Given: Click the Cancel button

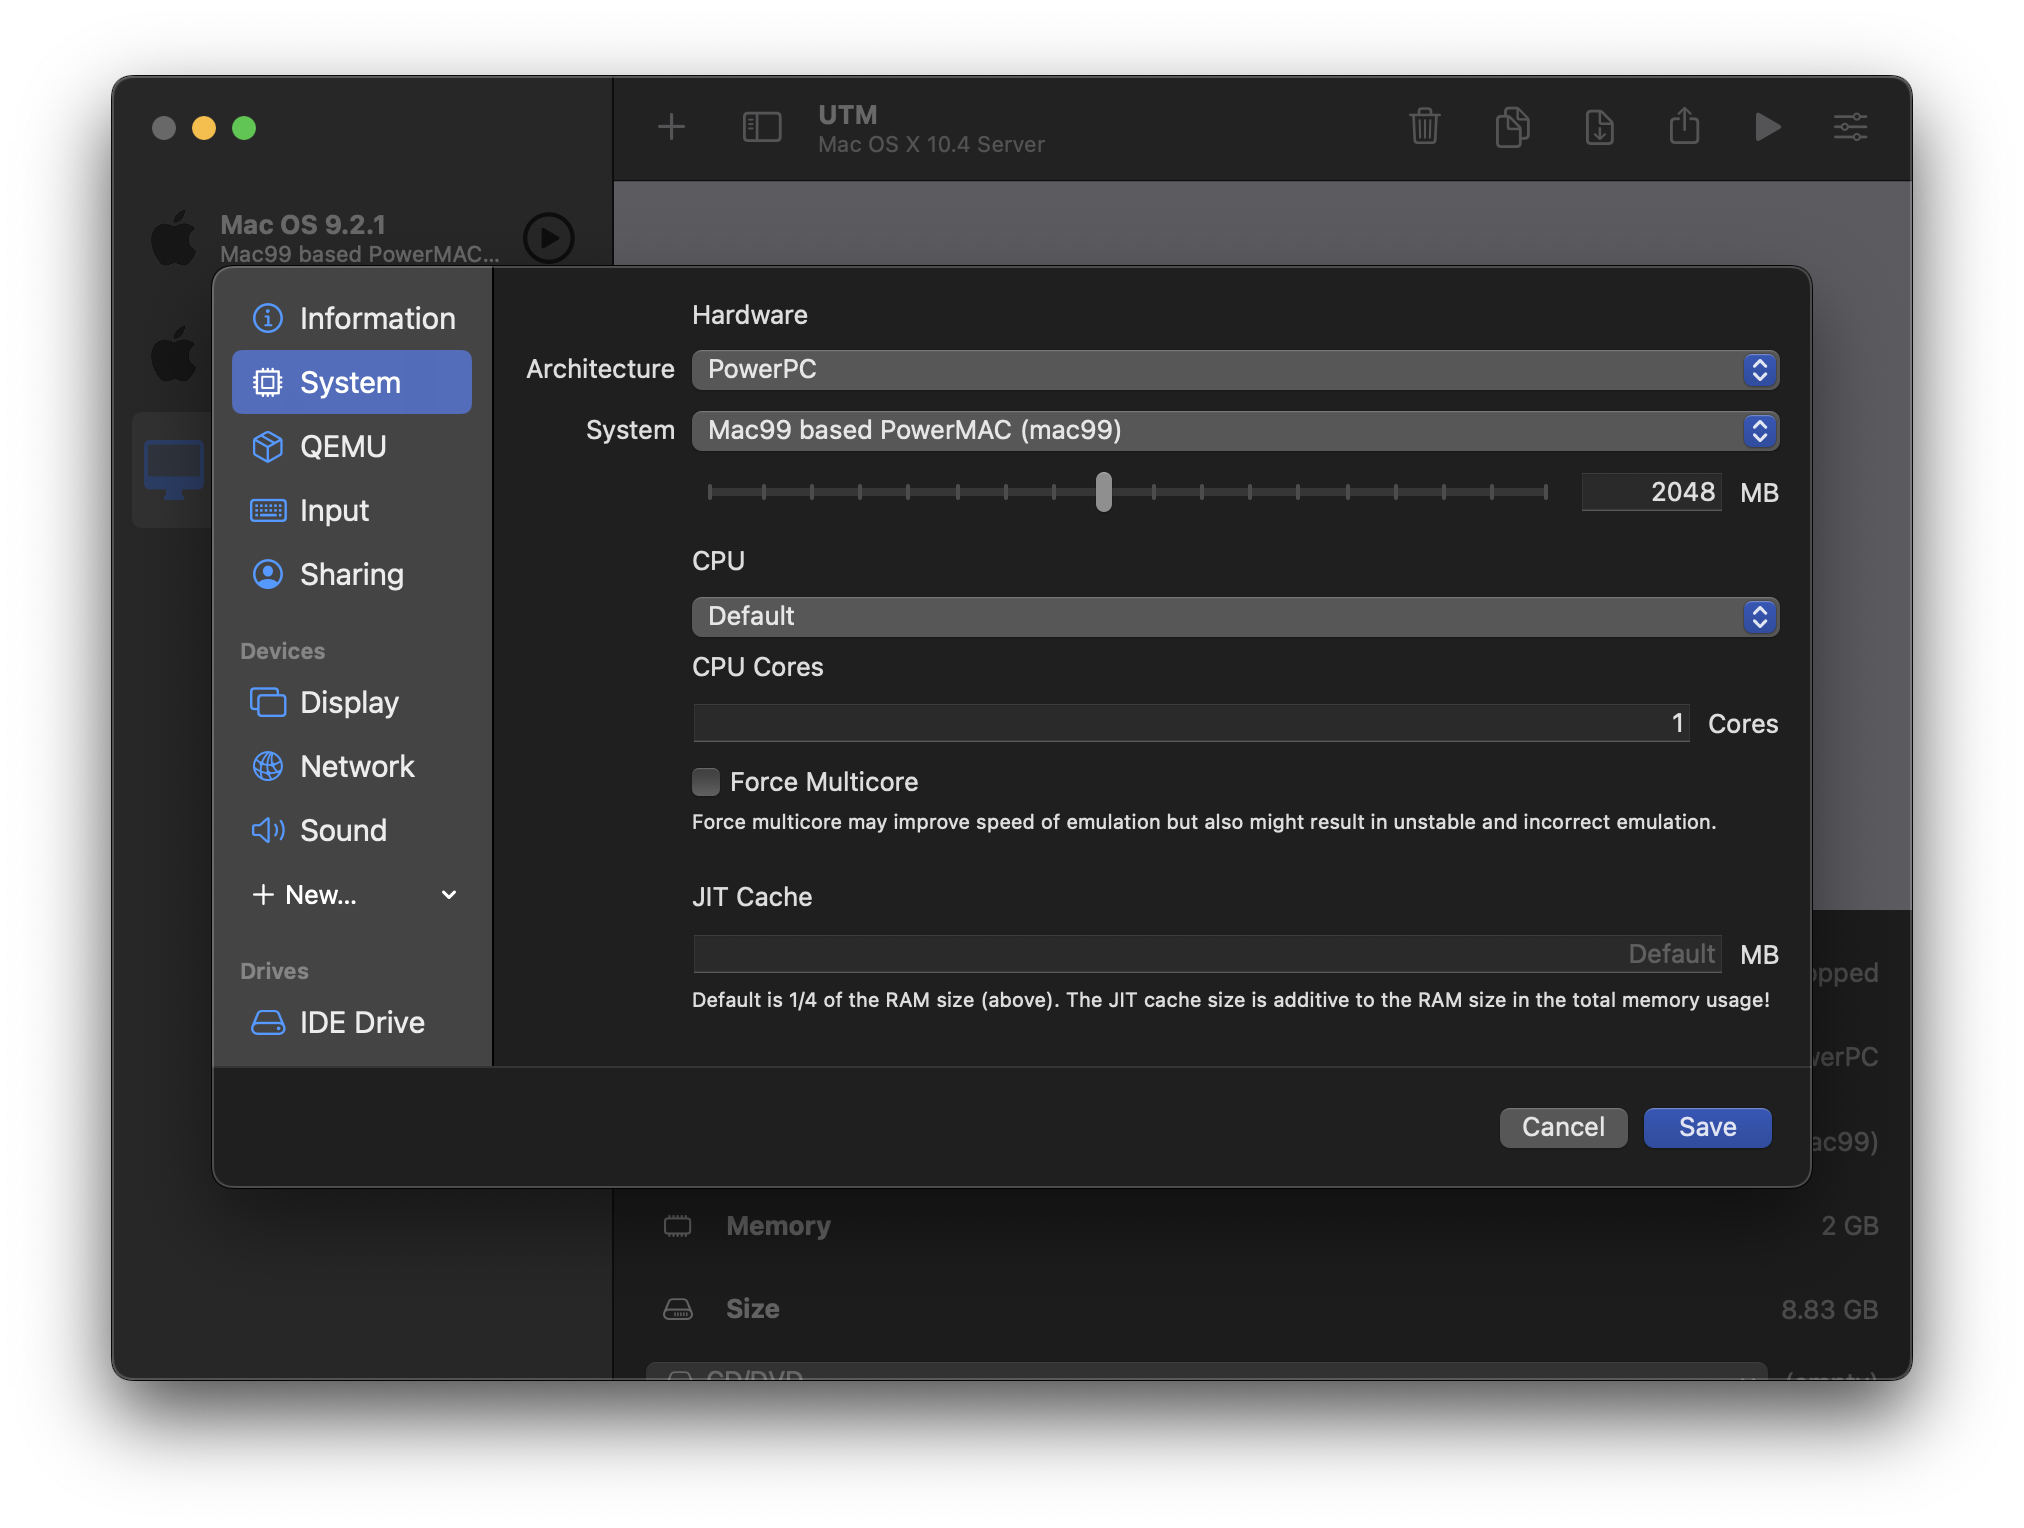Looking at the screenshot, I should coord(1562,1128).
